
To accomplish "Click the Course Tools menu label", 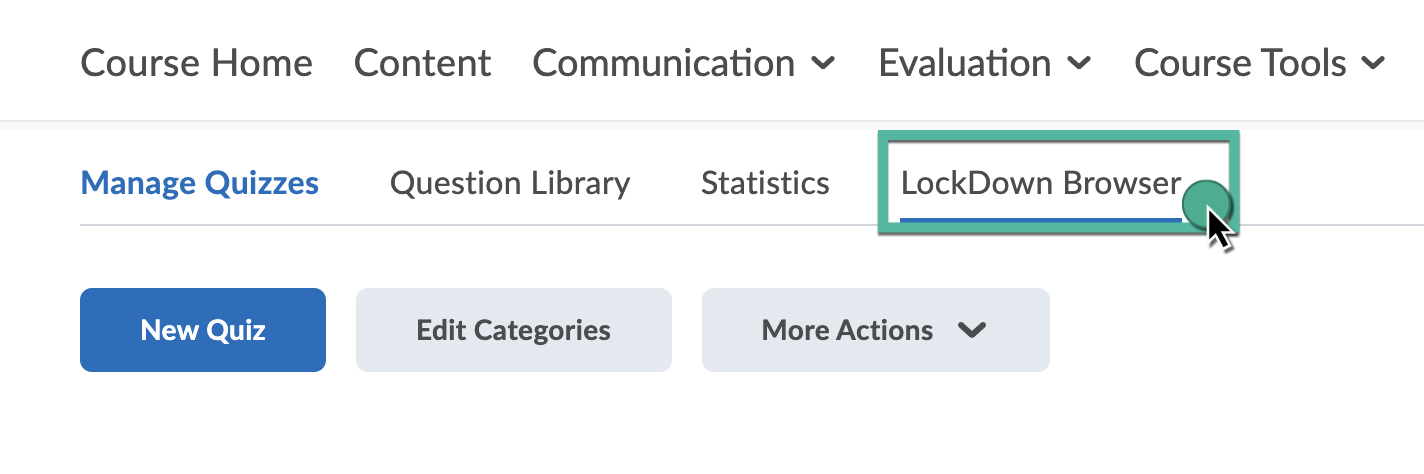I will point(1240,63).
